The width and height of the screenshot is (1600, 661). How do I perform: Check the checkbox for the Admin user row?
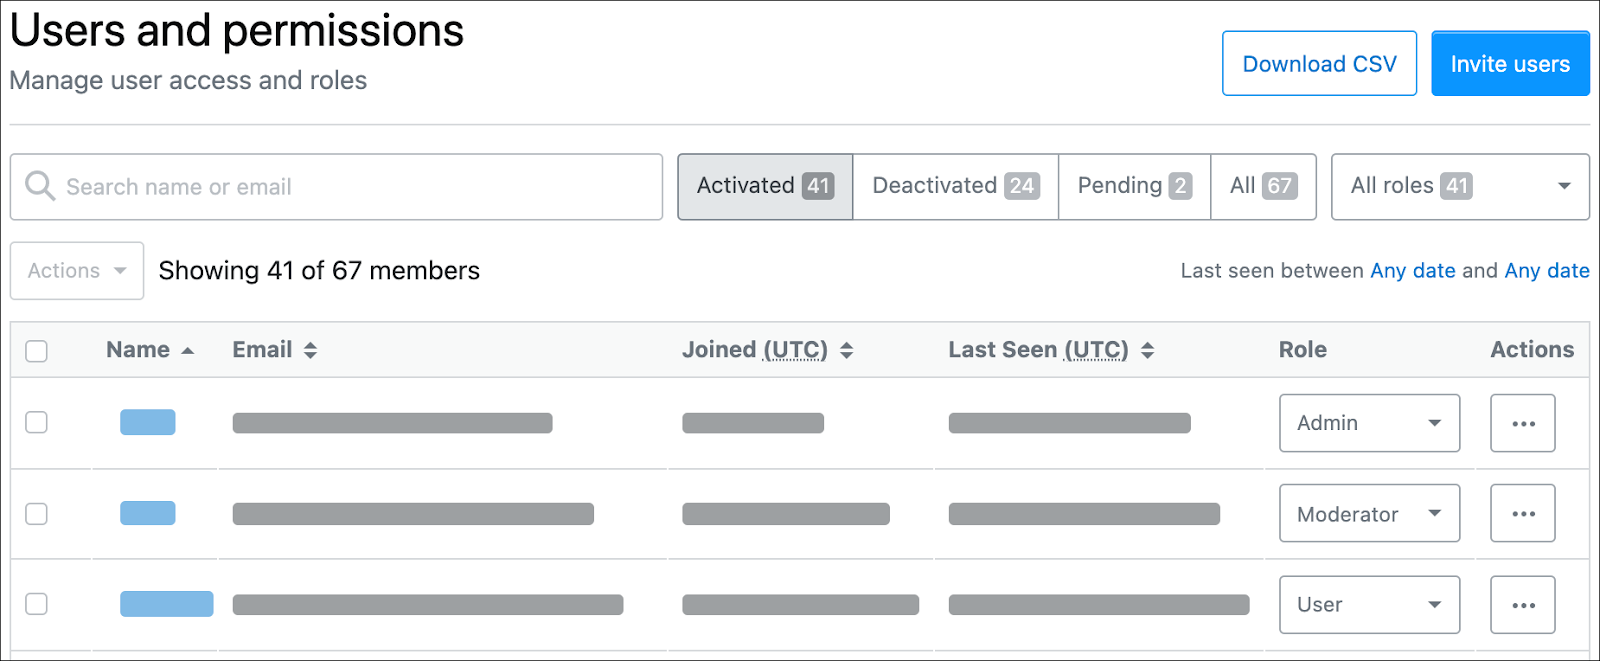click(37, 422)
